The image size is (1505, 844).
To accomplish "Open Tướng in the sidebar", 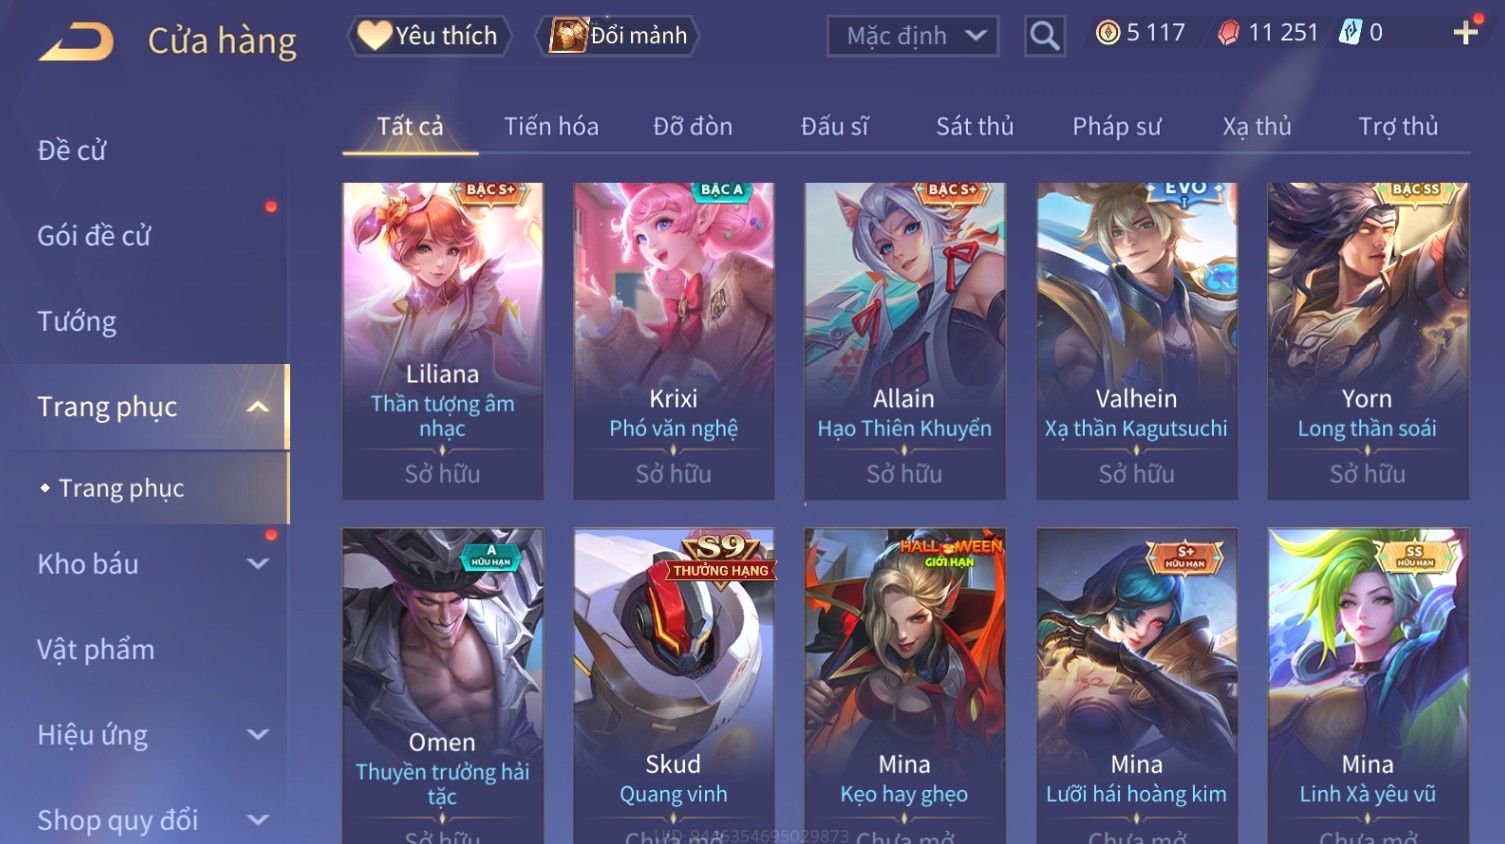I will [77, 322].
